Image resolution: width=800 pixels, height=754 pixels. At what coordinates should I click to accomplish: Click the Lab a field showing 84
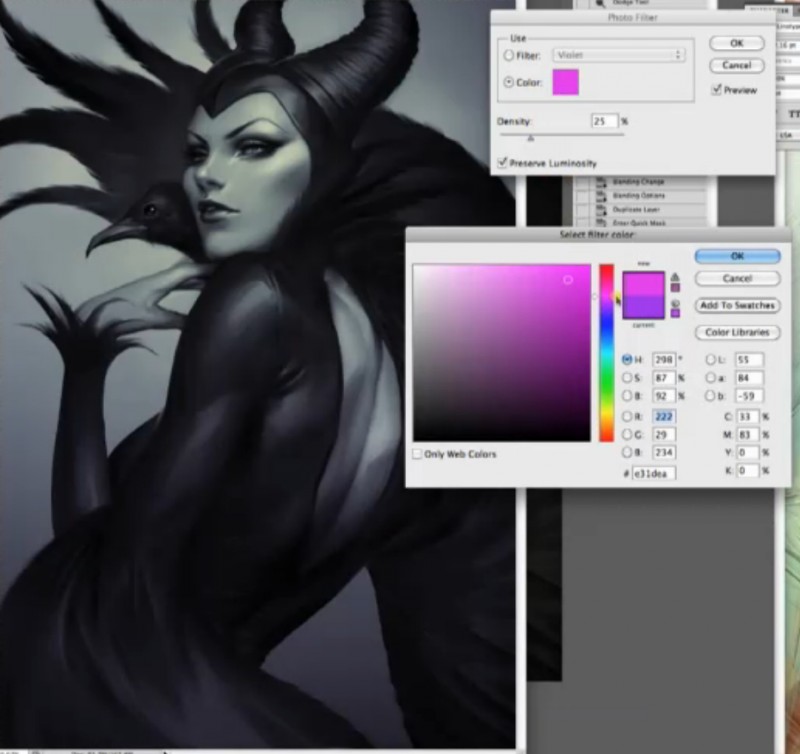pos(749,378)
